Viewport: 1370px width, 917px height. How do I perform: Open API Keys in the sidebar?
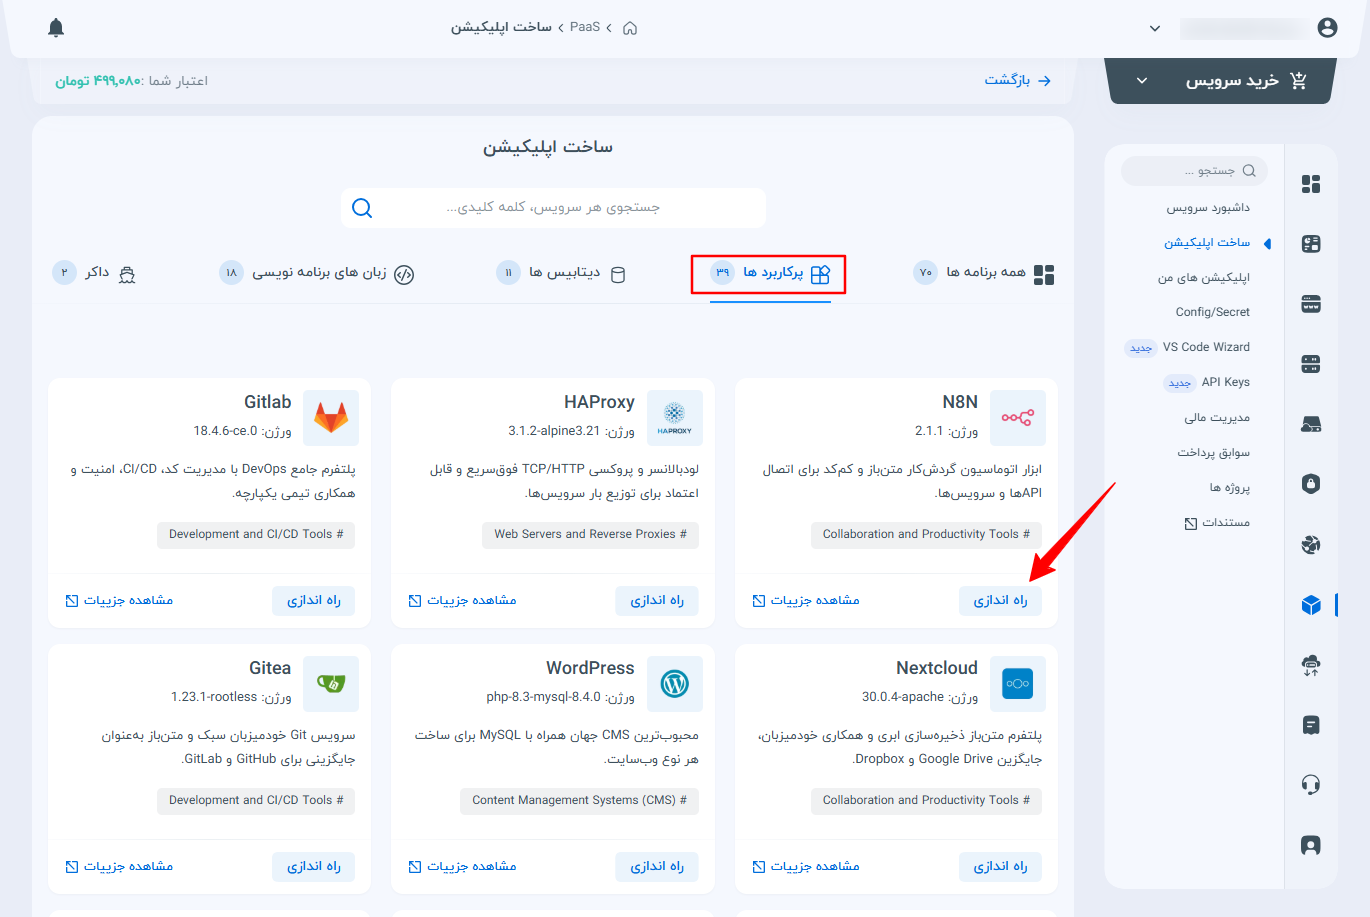click(1226, 382)
